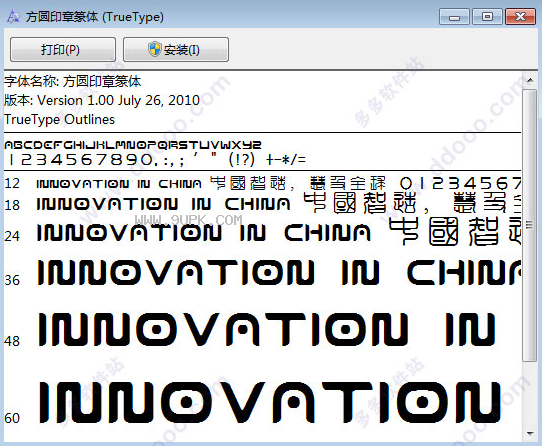542x446 pixels.
Task: Click the 36 point INNOVATION sample text
Action: 176,272
